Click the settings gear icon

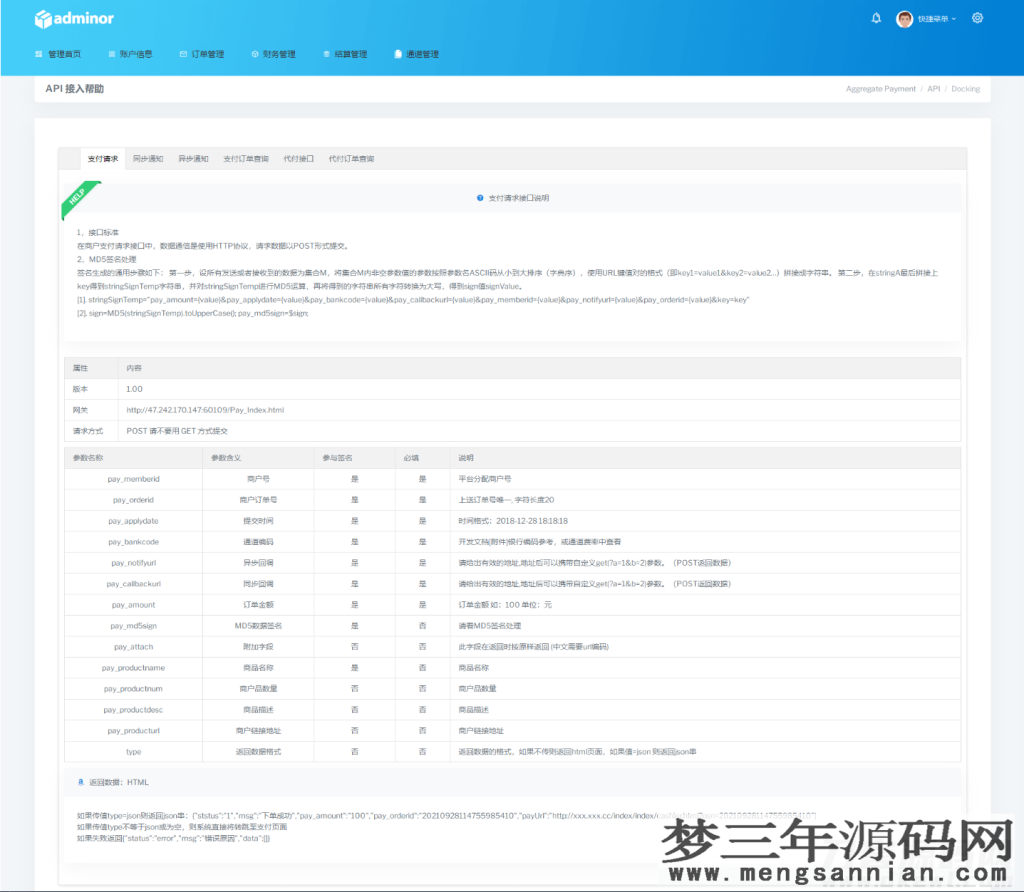coord(977,17)
